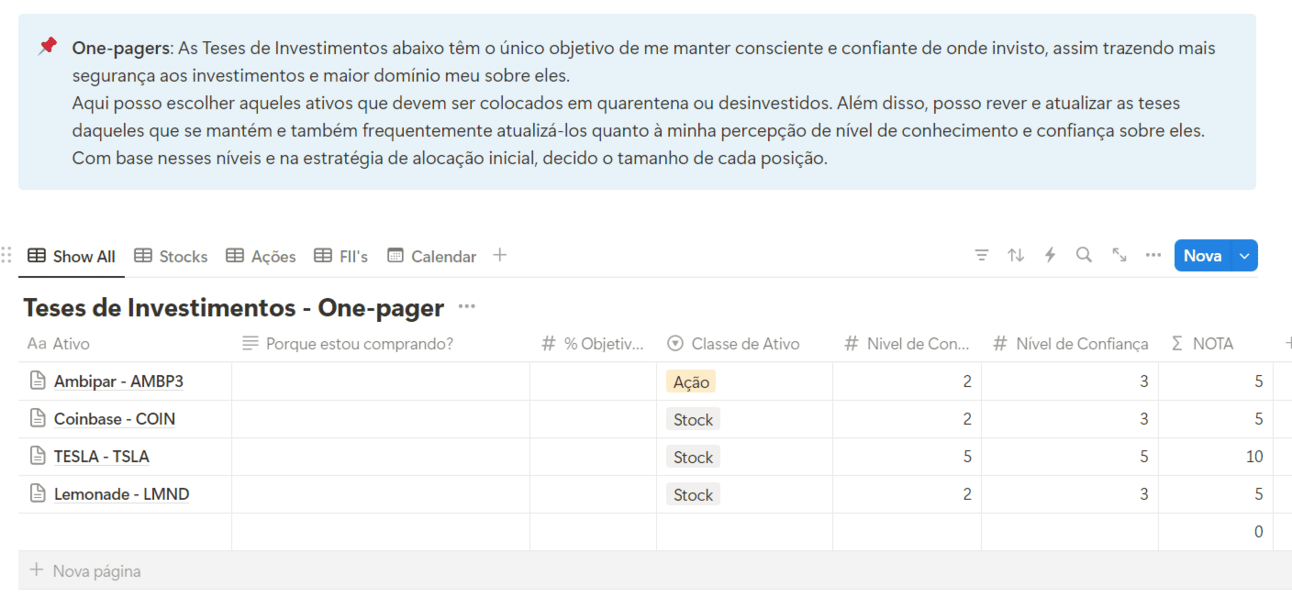Click the Stock tag in TESLA row
This screenshot has width=1292, height=597.
[x=693, y=457]
